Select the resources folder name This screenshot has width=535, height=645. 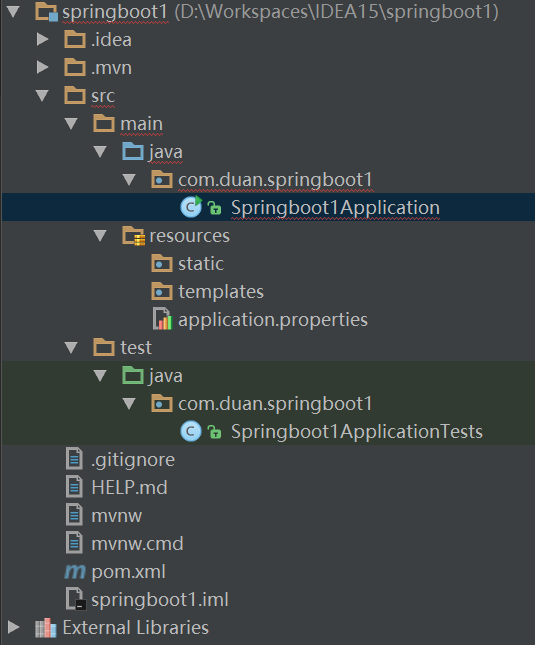pos(190,236)
